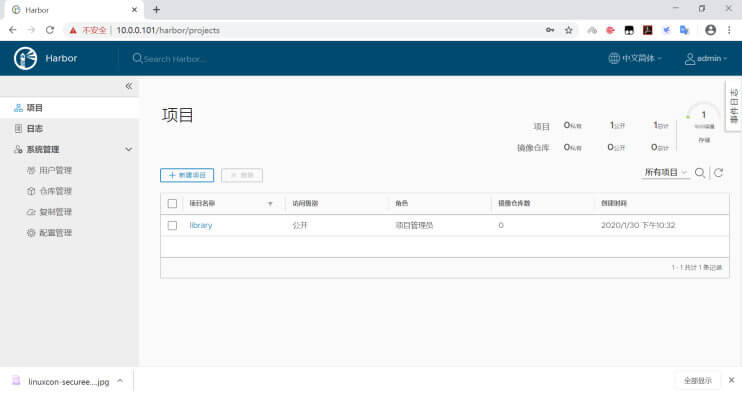742x394 pixels.
Task: Click the 公开 access cell
Action: 300,226
